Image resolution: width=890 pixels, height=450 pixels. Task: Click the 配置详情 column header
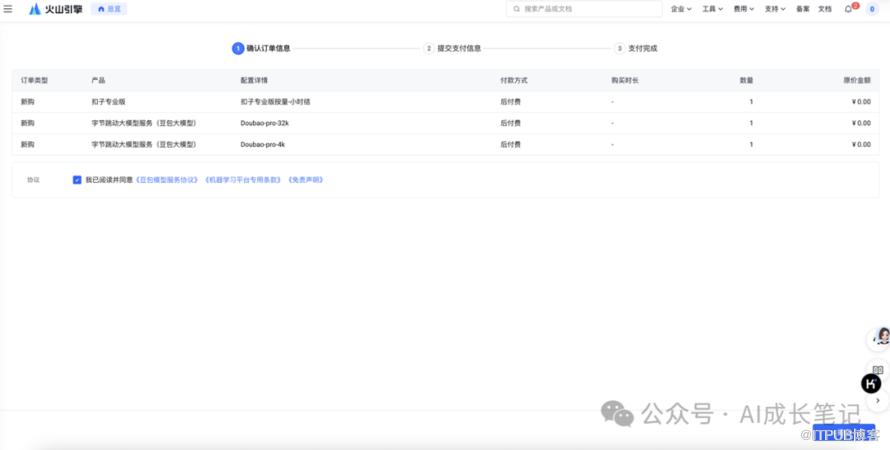click(x=254, y=81)
